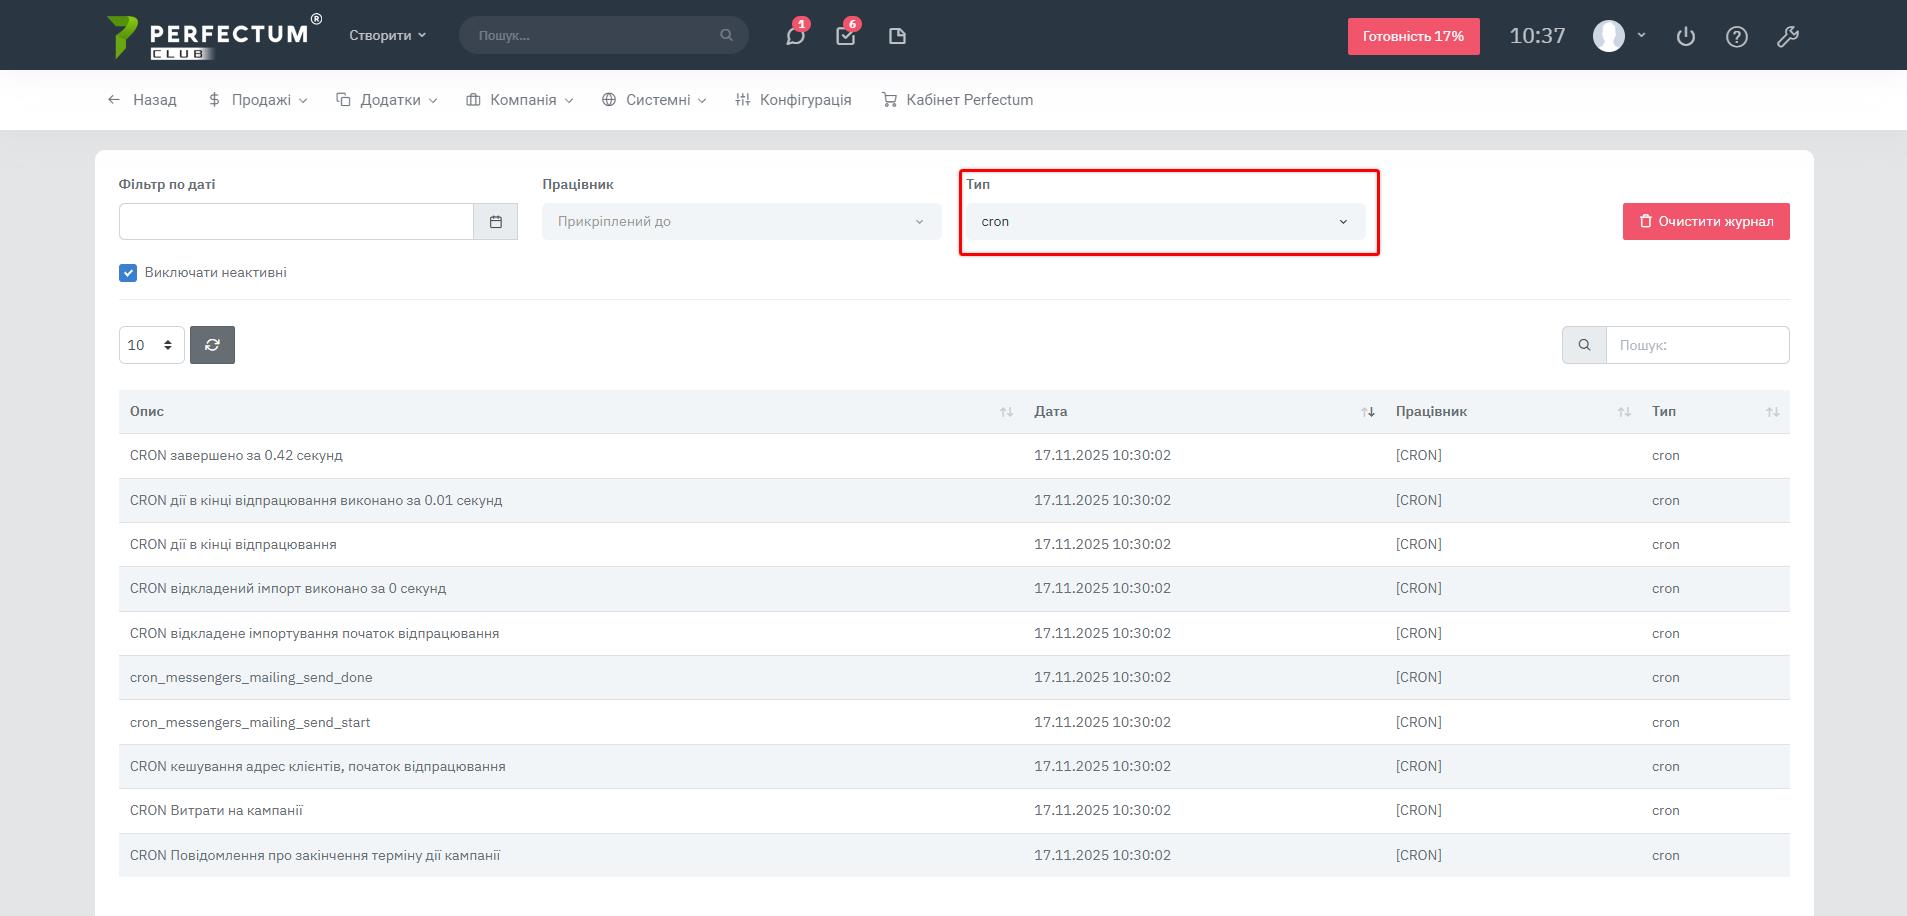
Task: Click the Очистити журнал button
Action: 1706,222
